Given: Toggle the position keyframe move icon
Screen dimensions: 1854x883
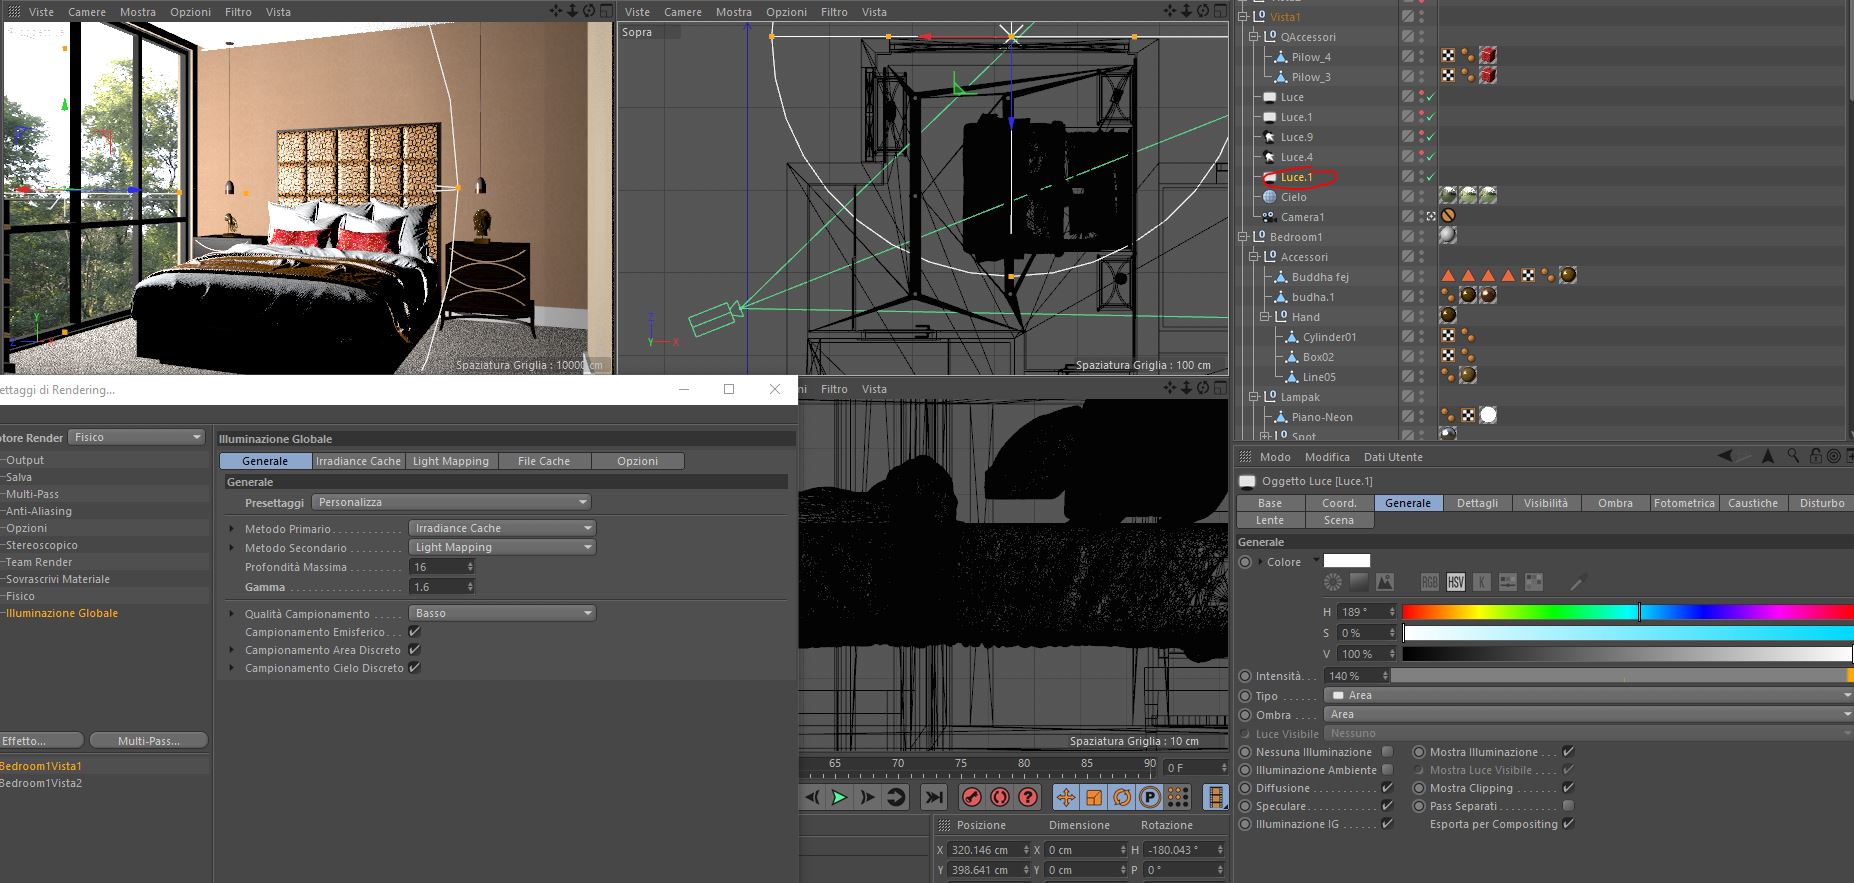Looking at the screenshot, I should [x=1066, y=797].
